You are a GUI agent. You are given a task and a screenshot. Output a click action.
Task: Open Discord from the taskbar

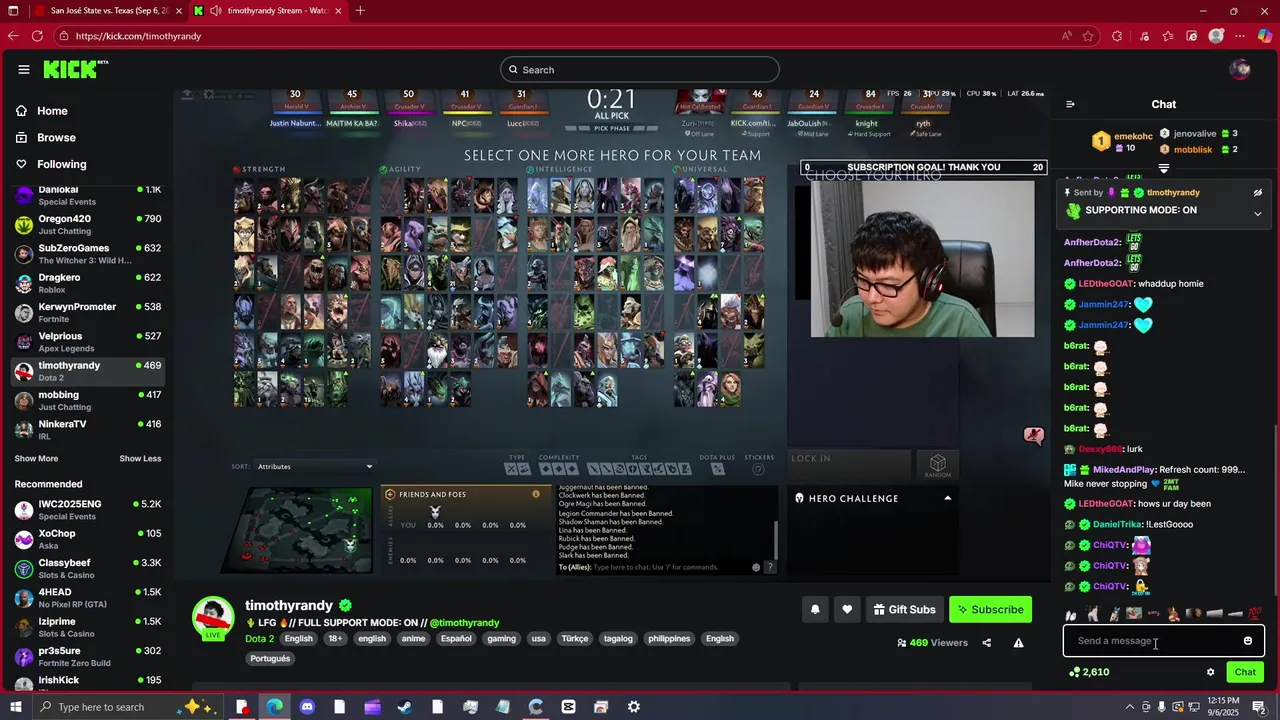point(307,707)
